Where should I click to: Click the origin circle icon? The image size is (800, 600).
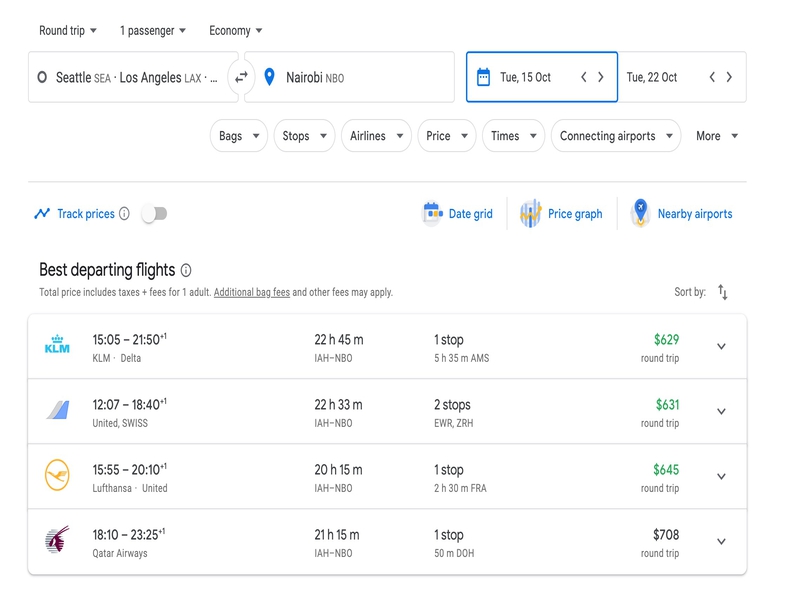coord(42,77)
